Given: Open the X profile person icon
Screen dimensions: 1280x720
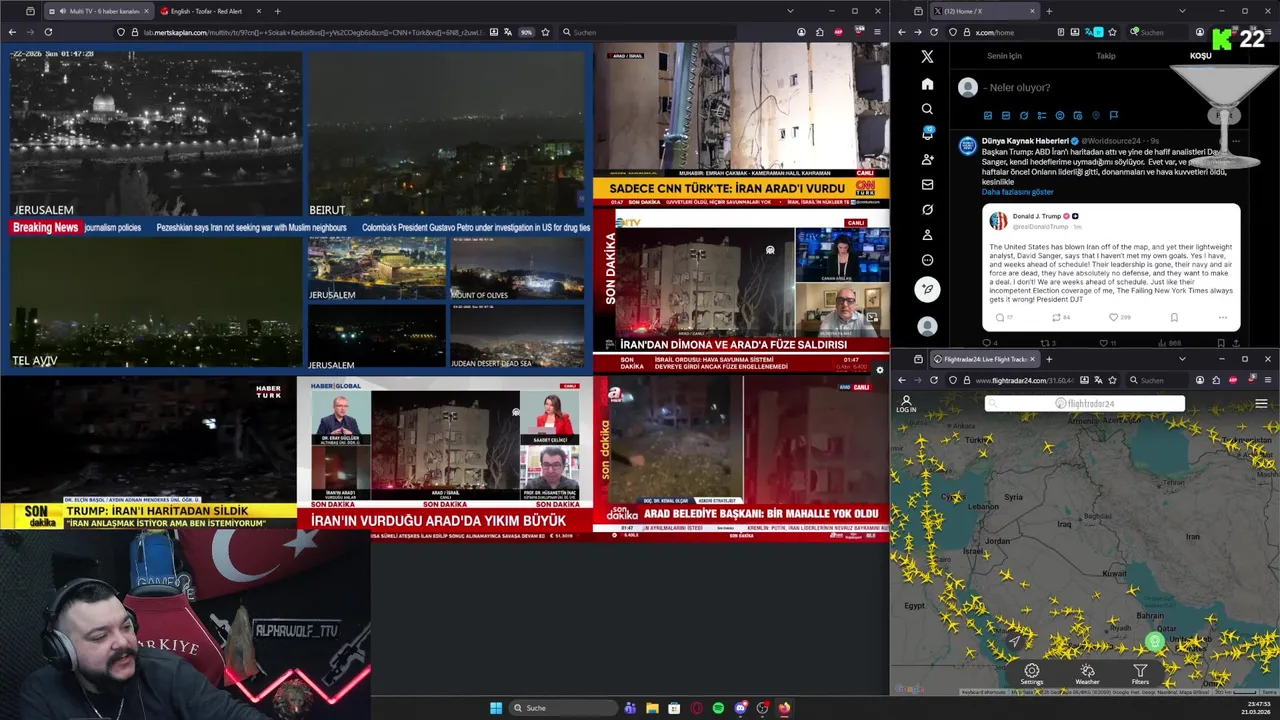Looking at the screenshot, I should coord(927,235).
